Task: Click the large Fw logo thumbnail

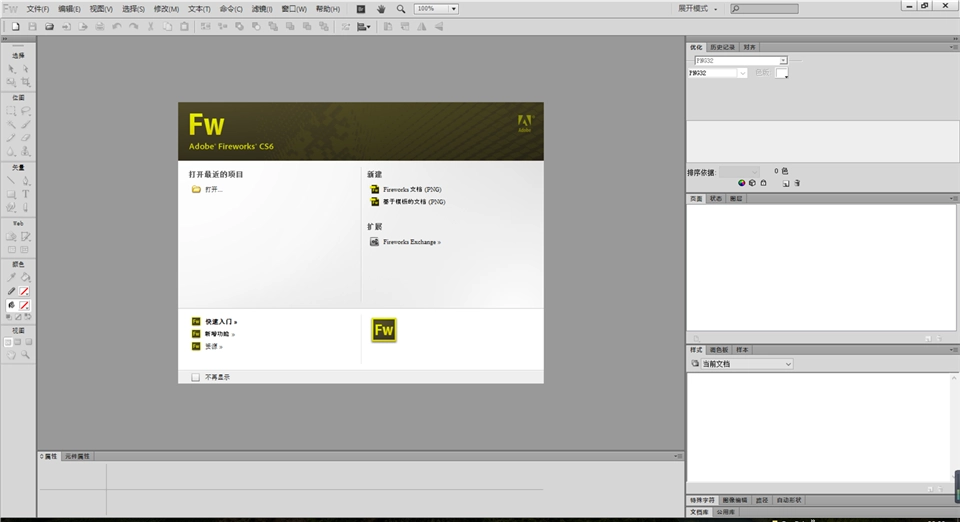Action: (x=384, y=330)
